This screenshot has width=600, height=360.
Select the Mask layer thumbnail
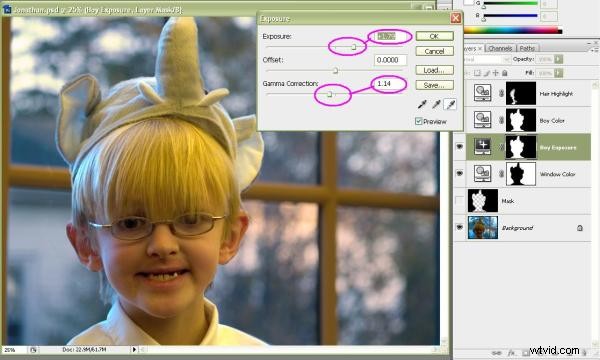click(483, 200)
